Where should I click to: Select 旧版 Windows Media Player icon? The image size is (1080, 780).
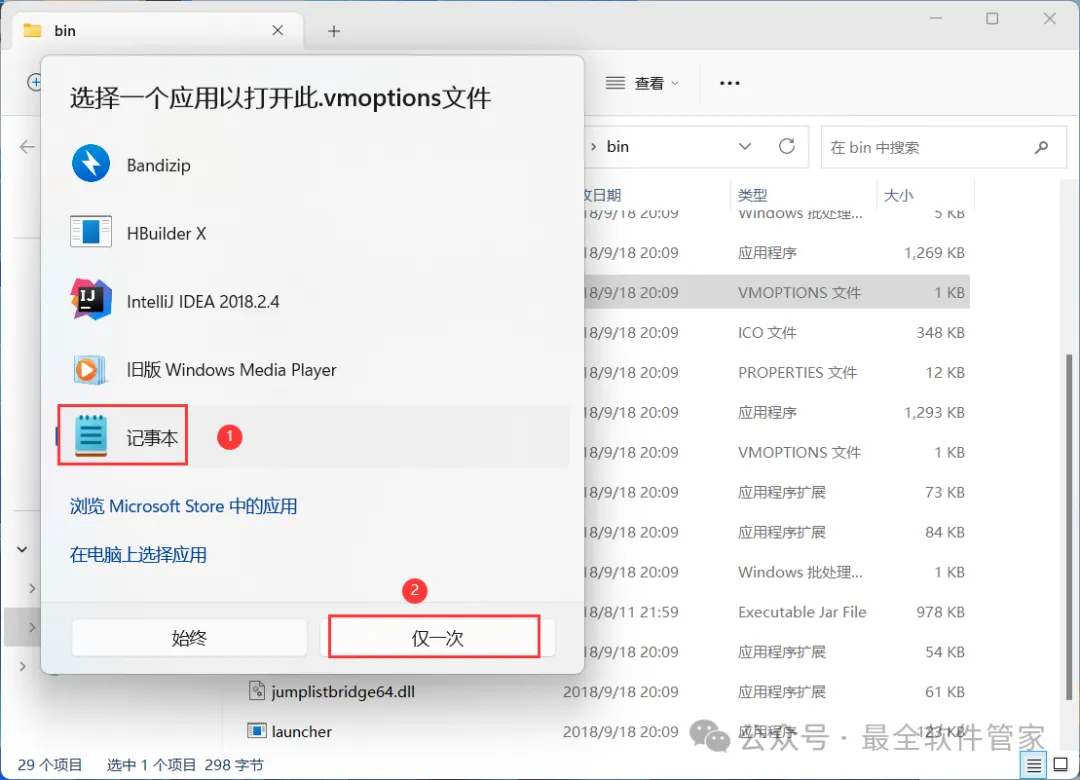point(90,369)
